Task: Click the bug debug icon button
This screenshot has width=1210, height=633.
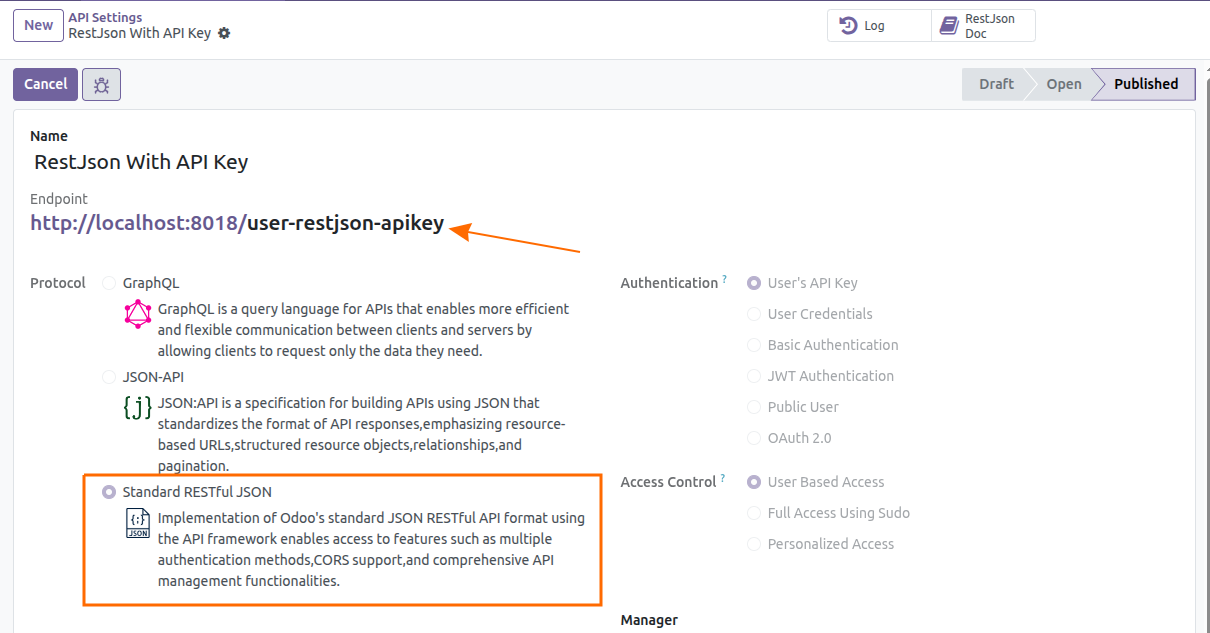Action: [101, 85]
